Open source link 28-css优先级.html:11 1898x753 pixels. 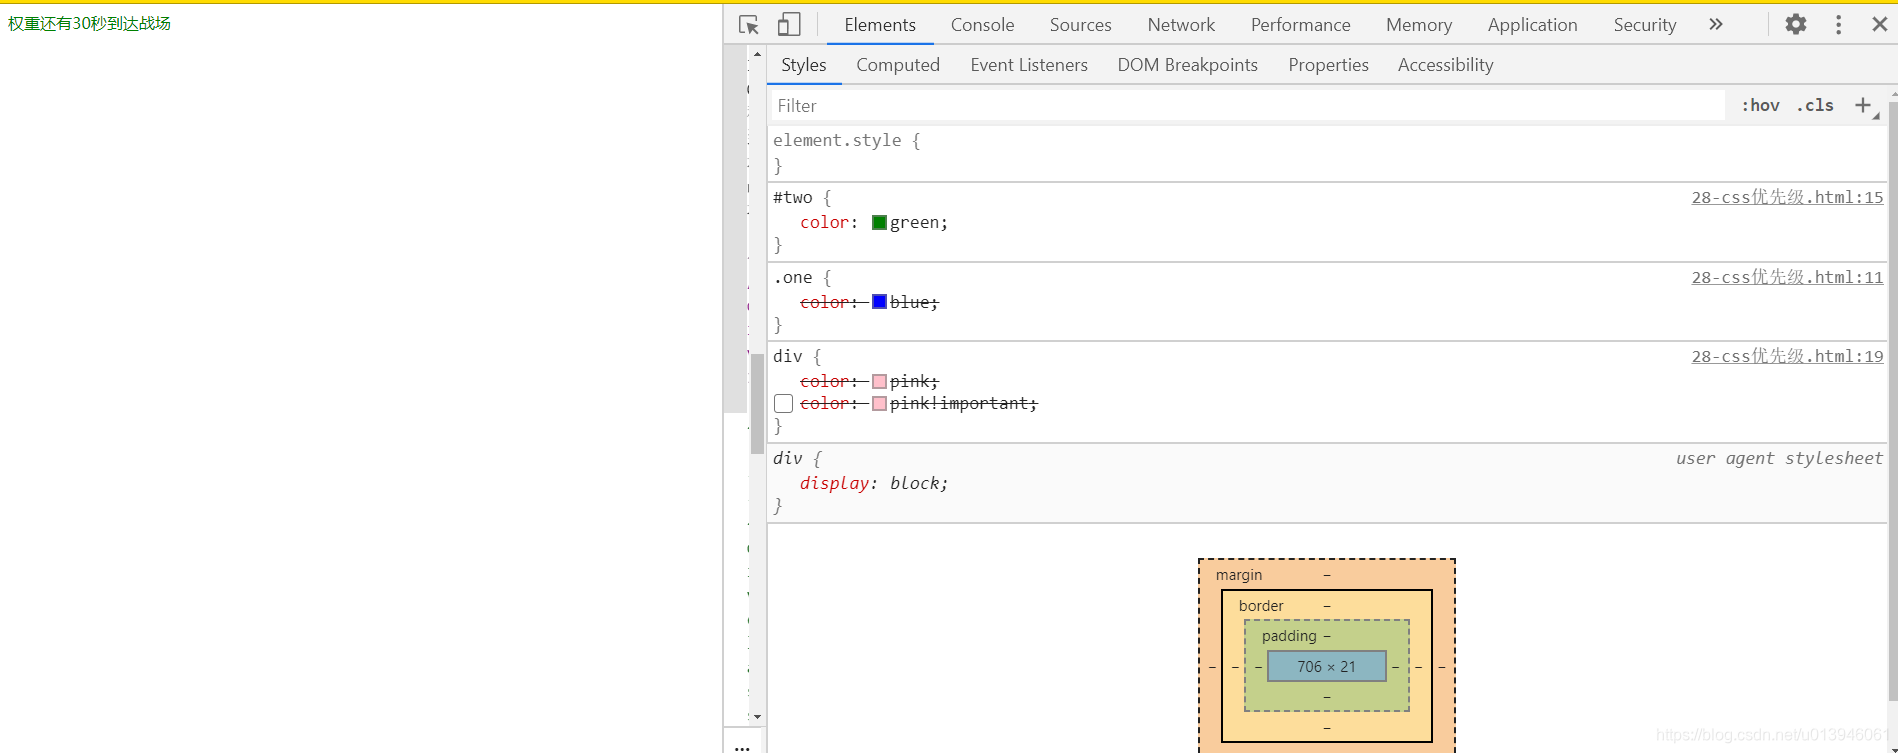click(1787, 277)
